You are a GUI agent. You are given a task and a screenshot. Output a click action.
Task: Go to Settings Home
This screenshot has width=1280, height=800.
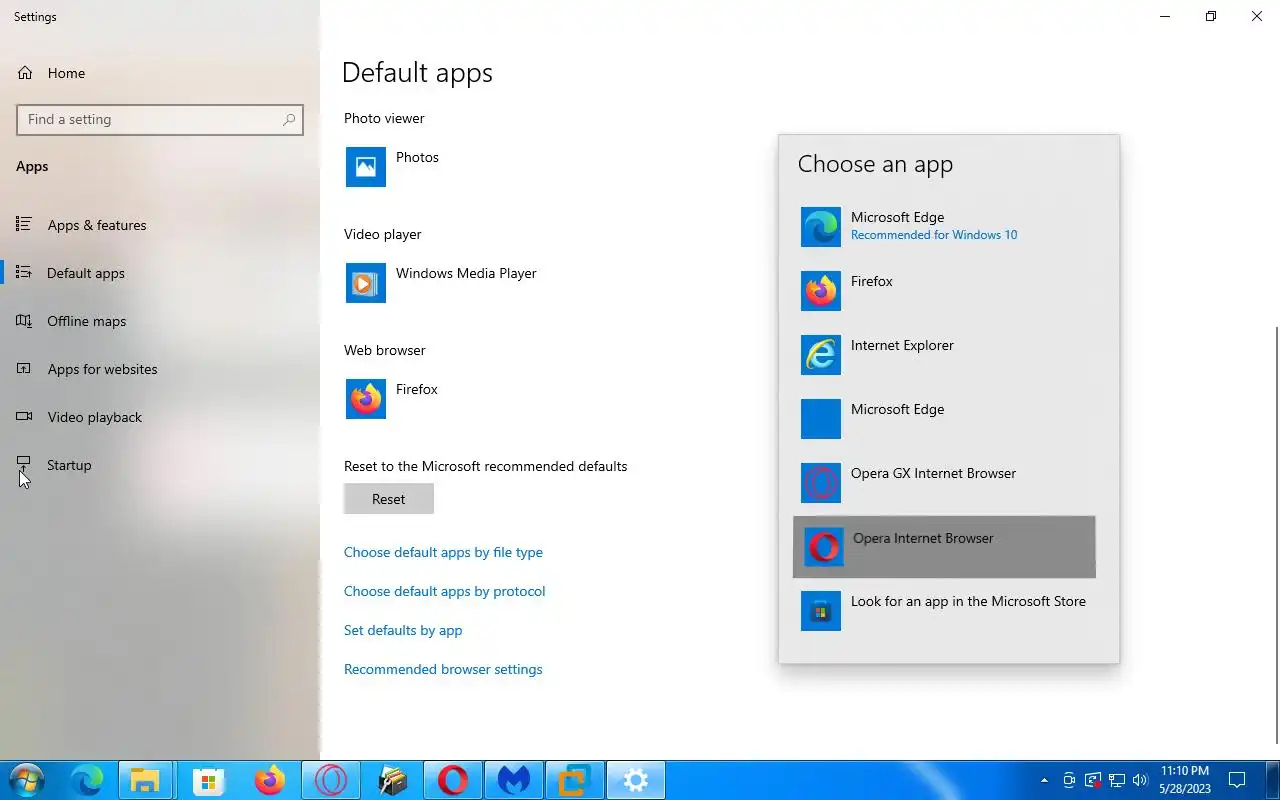[160, 73]
